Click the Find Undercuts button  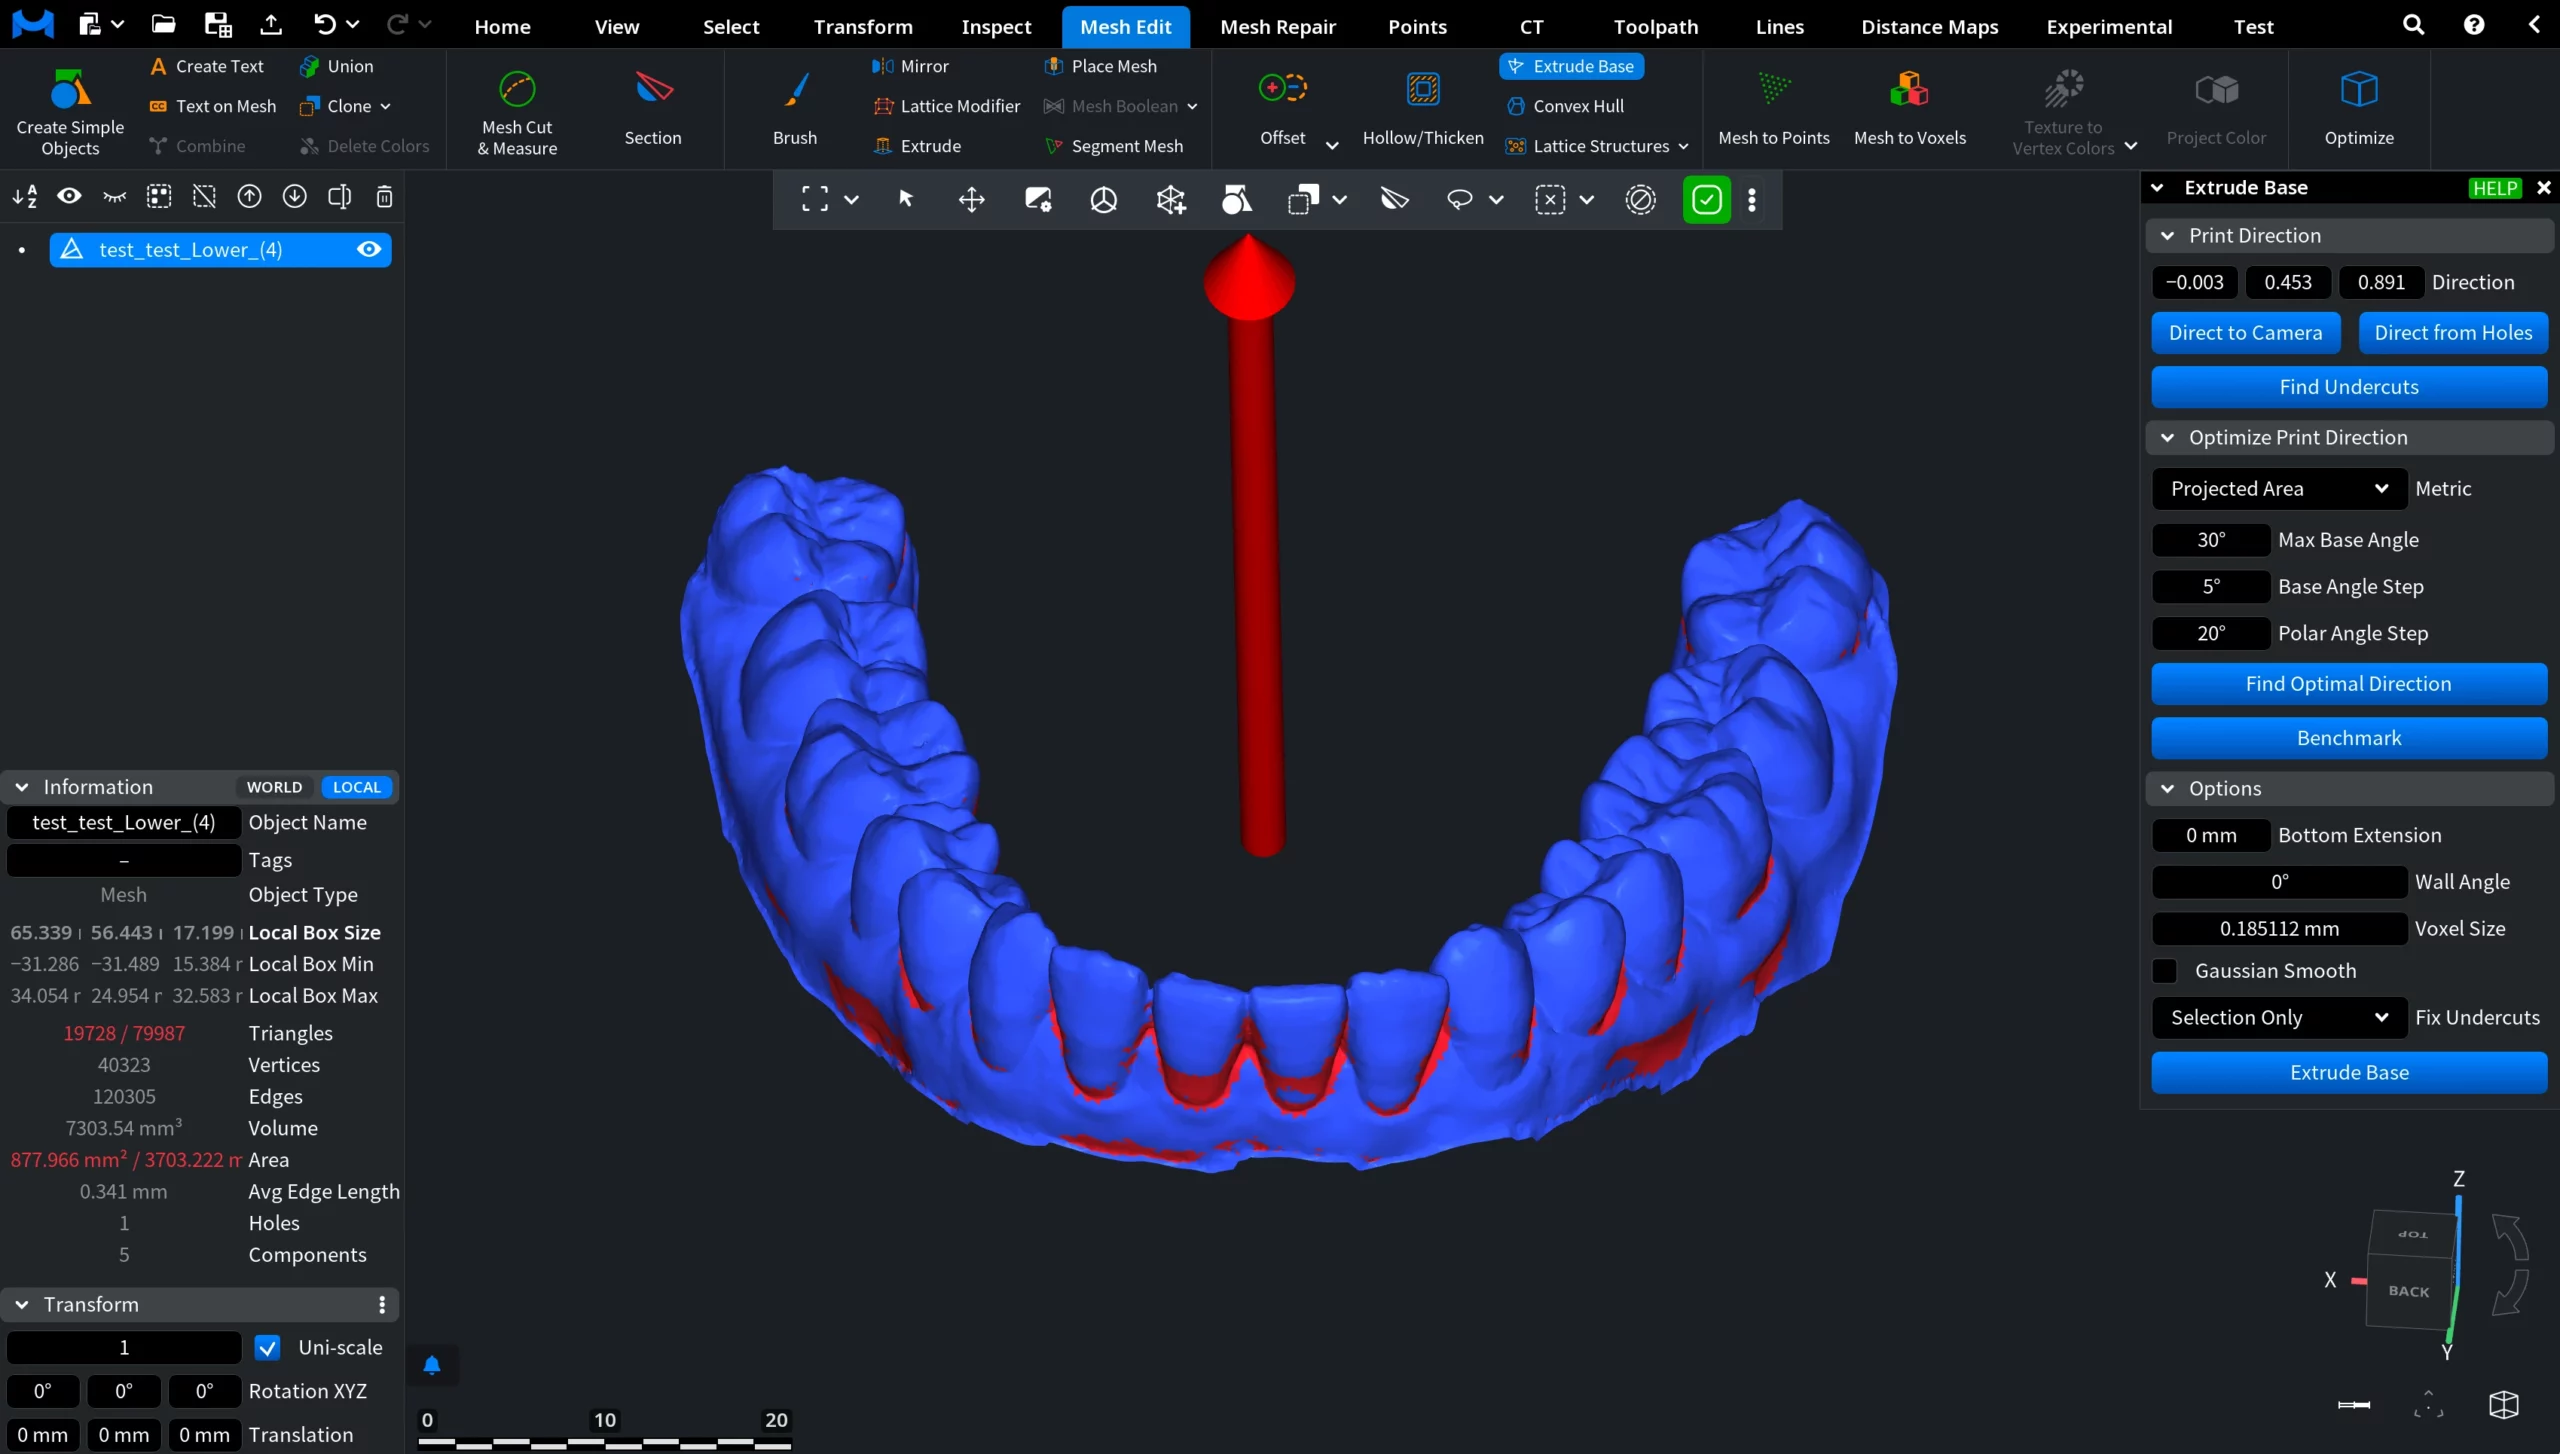(2348, 387)
